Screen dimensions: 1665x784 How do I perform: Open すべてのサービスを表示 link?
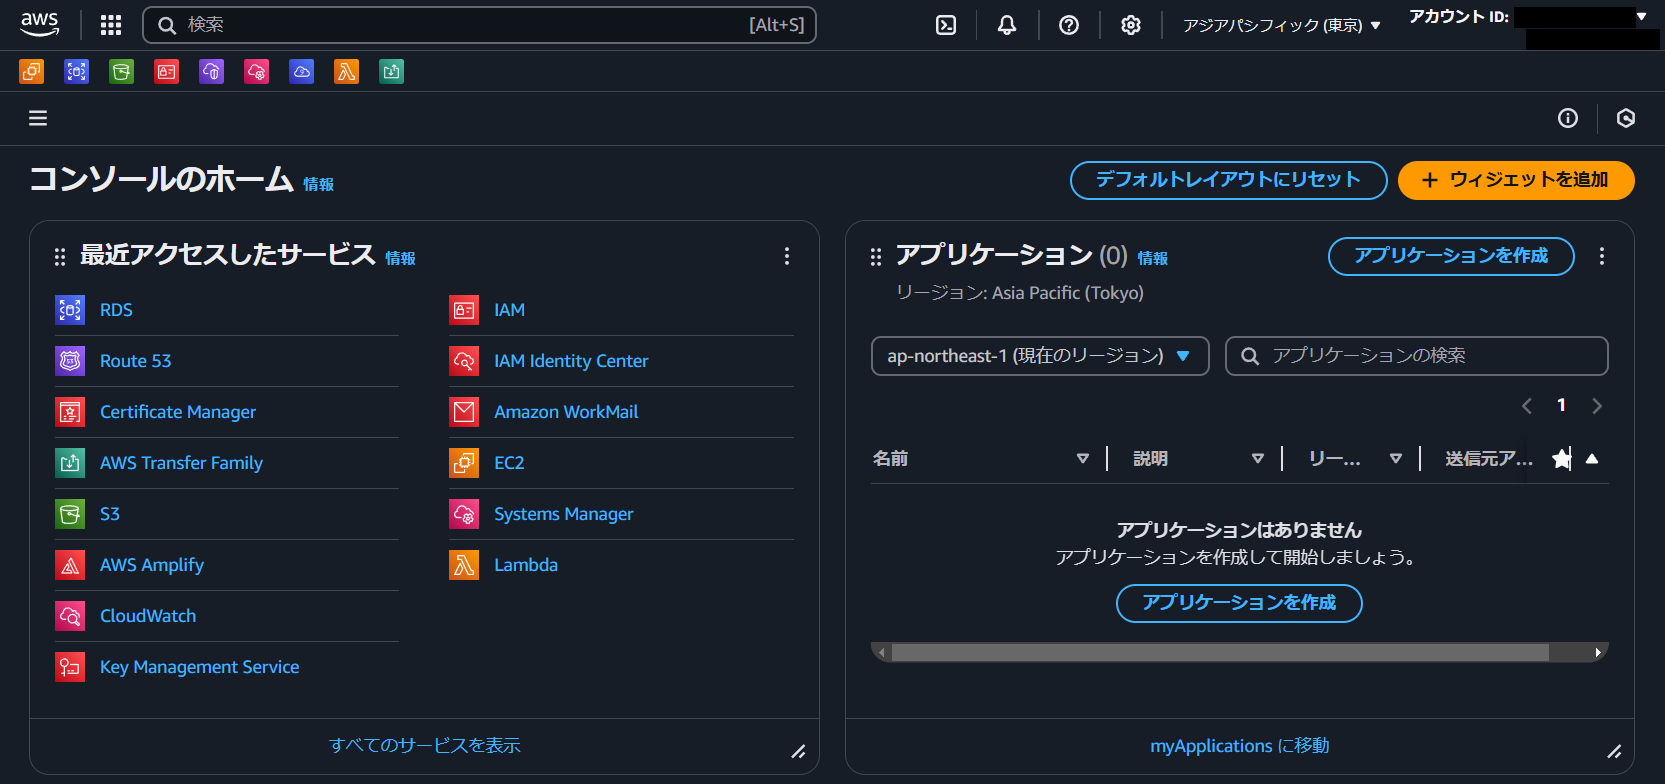pyautogui.click(x=425, y=745)
